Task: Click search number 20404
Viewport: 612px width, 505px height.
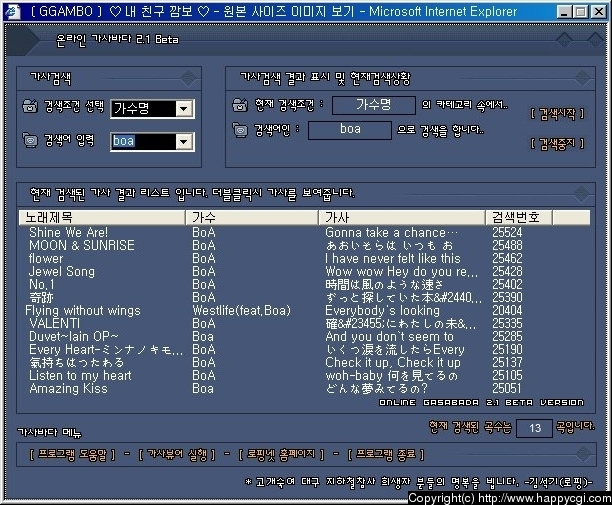Action: 507,311
